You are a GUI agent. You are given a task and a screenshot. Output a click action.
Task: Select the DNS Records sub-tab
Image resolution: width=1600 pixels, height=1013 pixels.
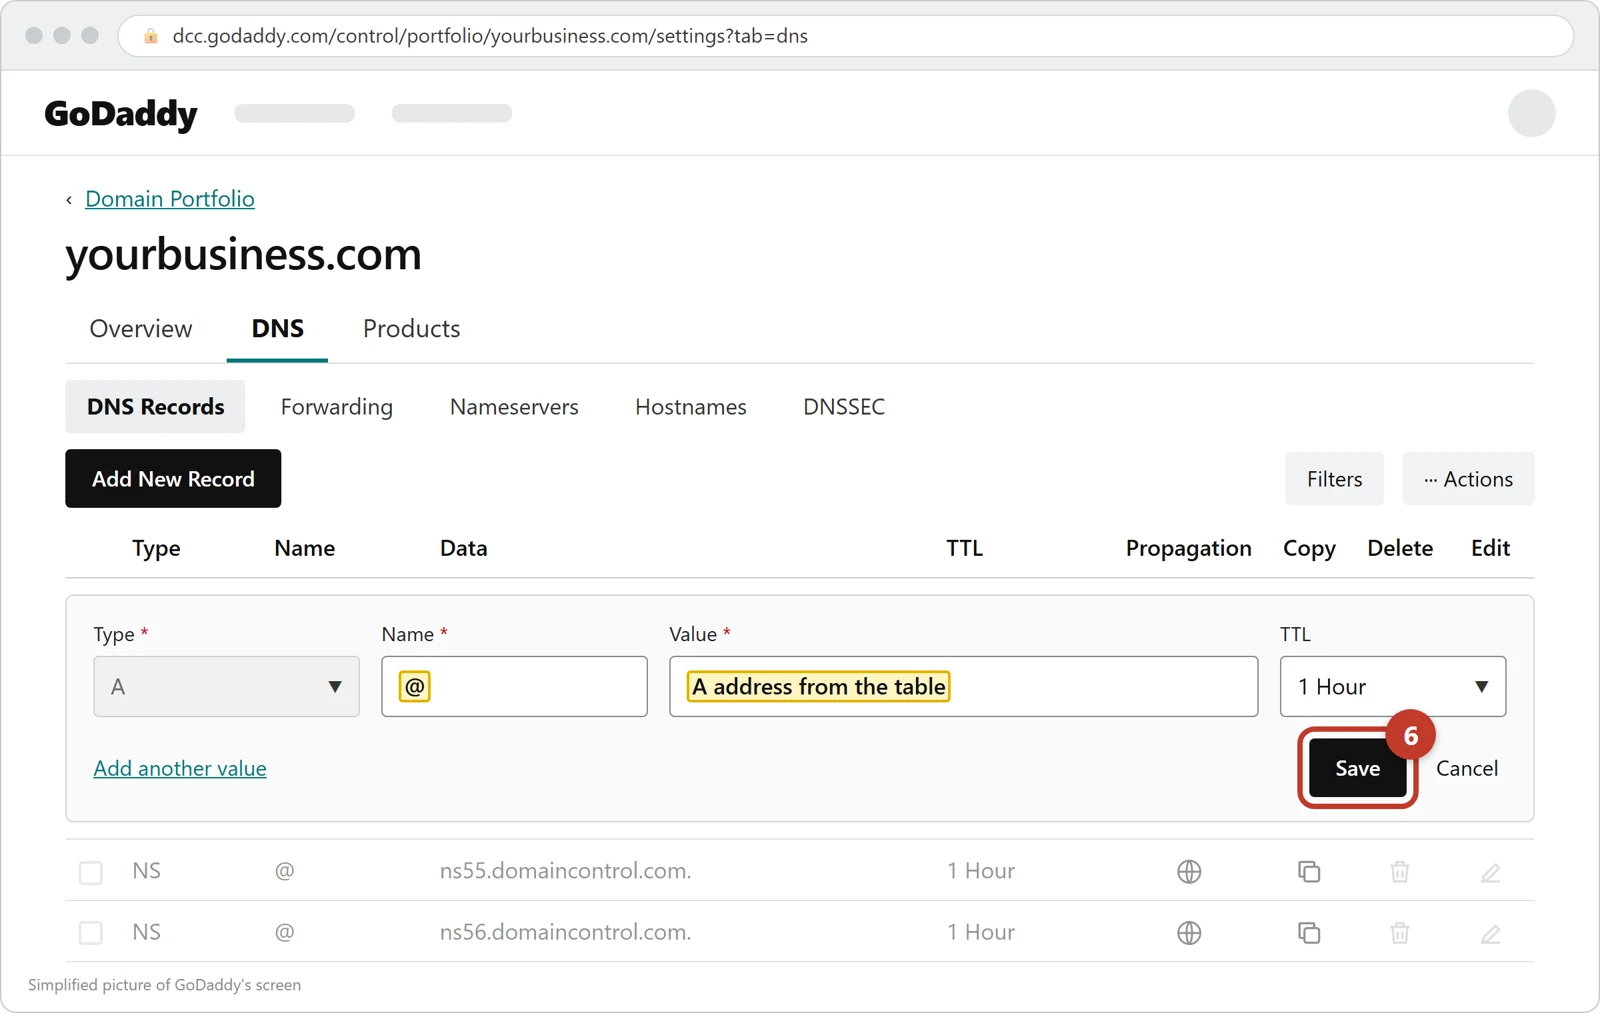click(155, 407)
